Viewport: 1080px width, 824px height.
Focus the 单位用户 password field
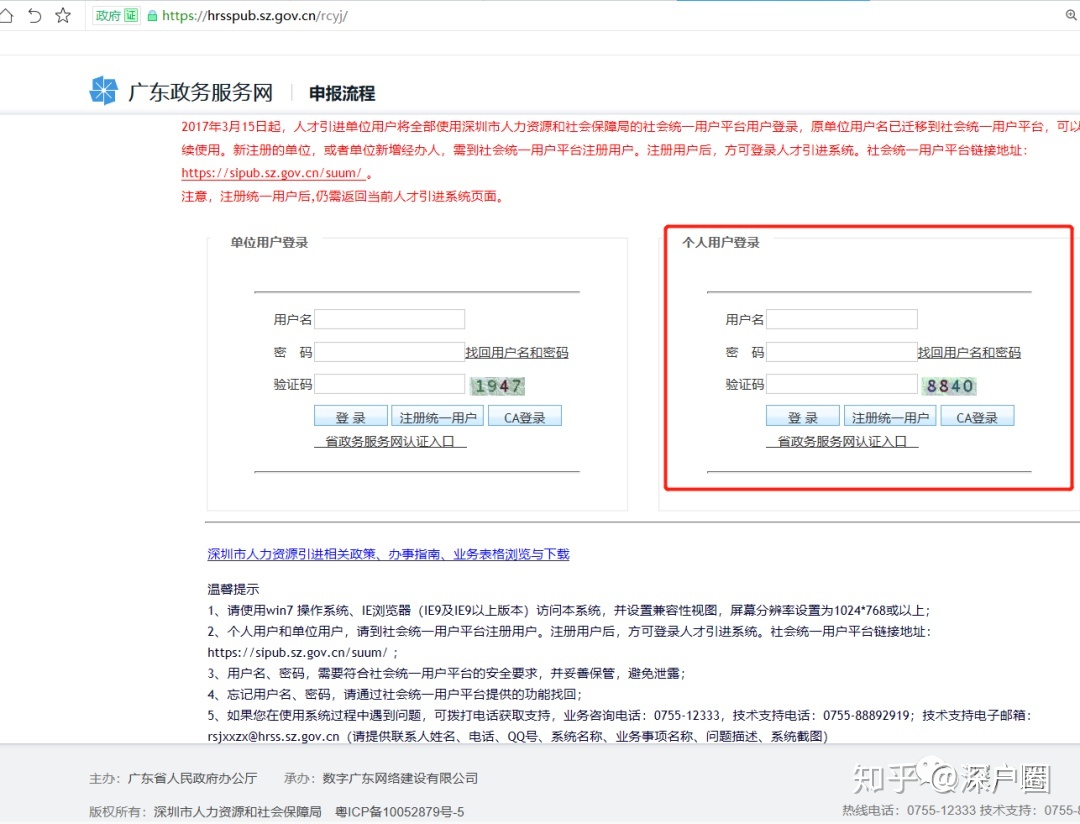pos(389,352)
